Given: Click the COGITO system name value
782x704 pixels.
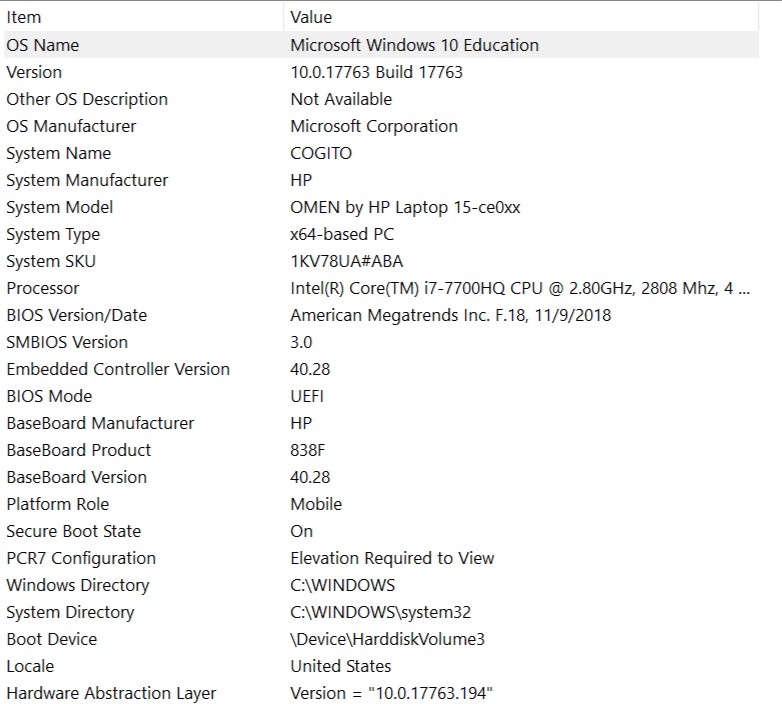Looking at the screenshot, I should pos(321,153).
